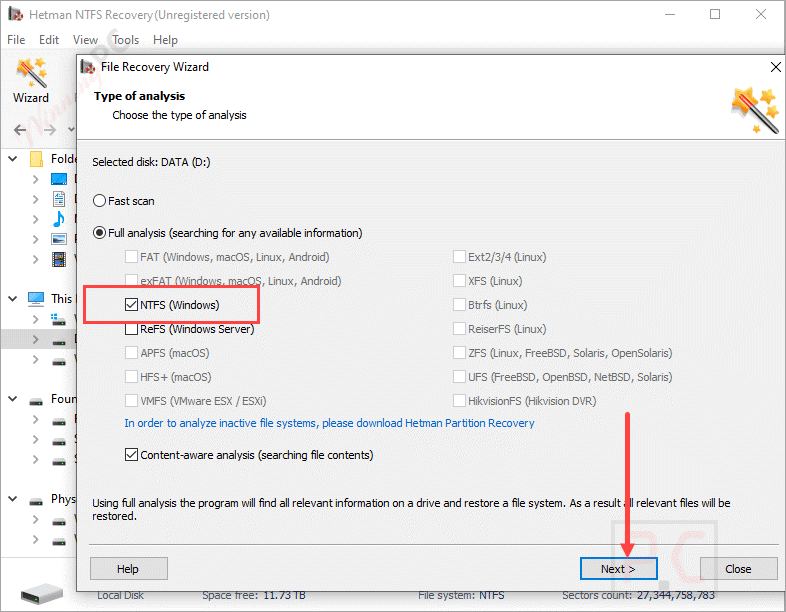Check the FAT file system checkbox
Image resolution: width=786 pixels, height=612 pixels.
pyautogui.click(x=131, y=257)
